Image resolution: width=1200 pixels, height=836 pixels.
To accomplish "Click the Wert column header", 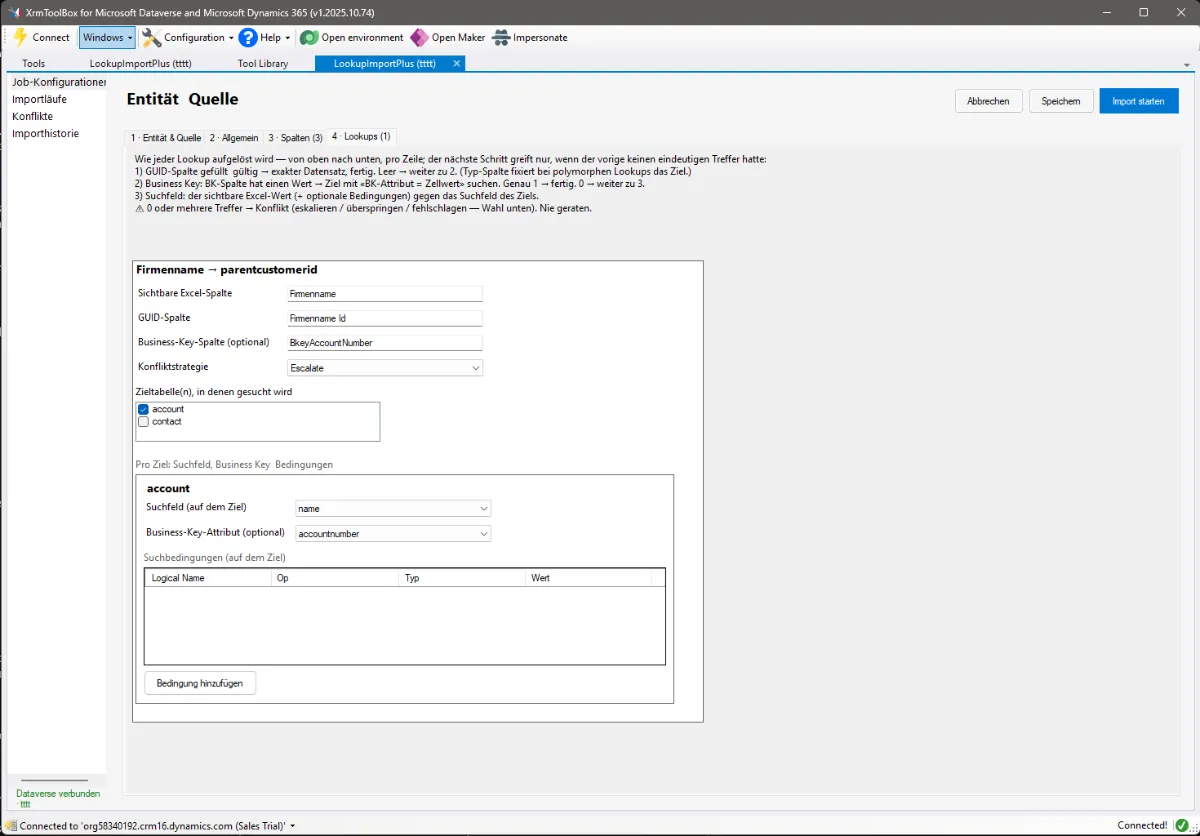I will [x=588, y=578].
